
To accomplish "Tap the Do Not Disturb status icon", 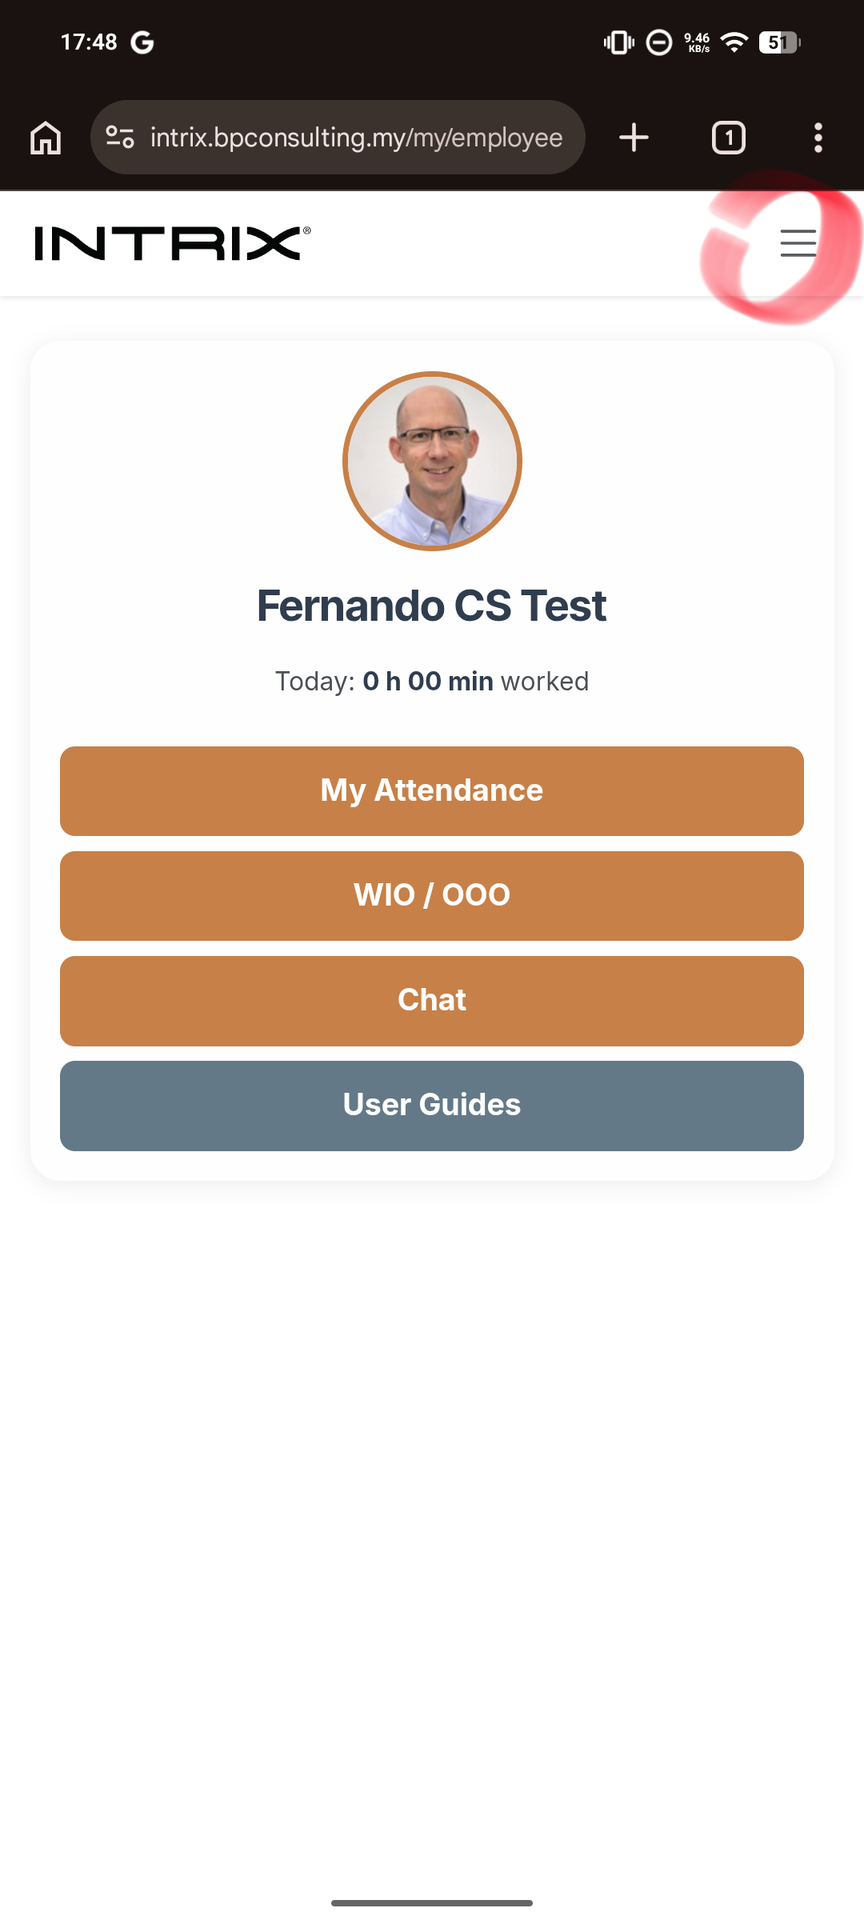I will point(659,42).
